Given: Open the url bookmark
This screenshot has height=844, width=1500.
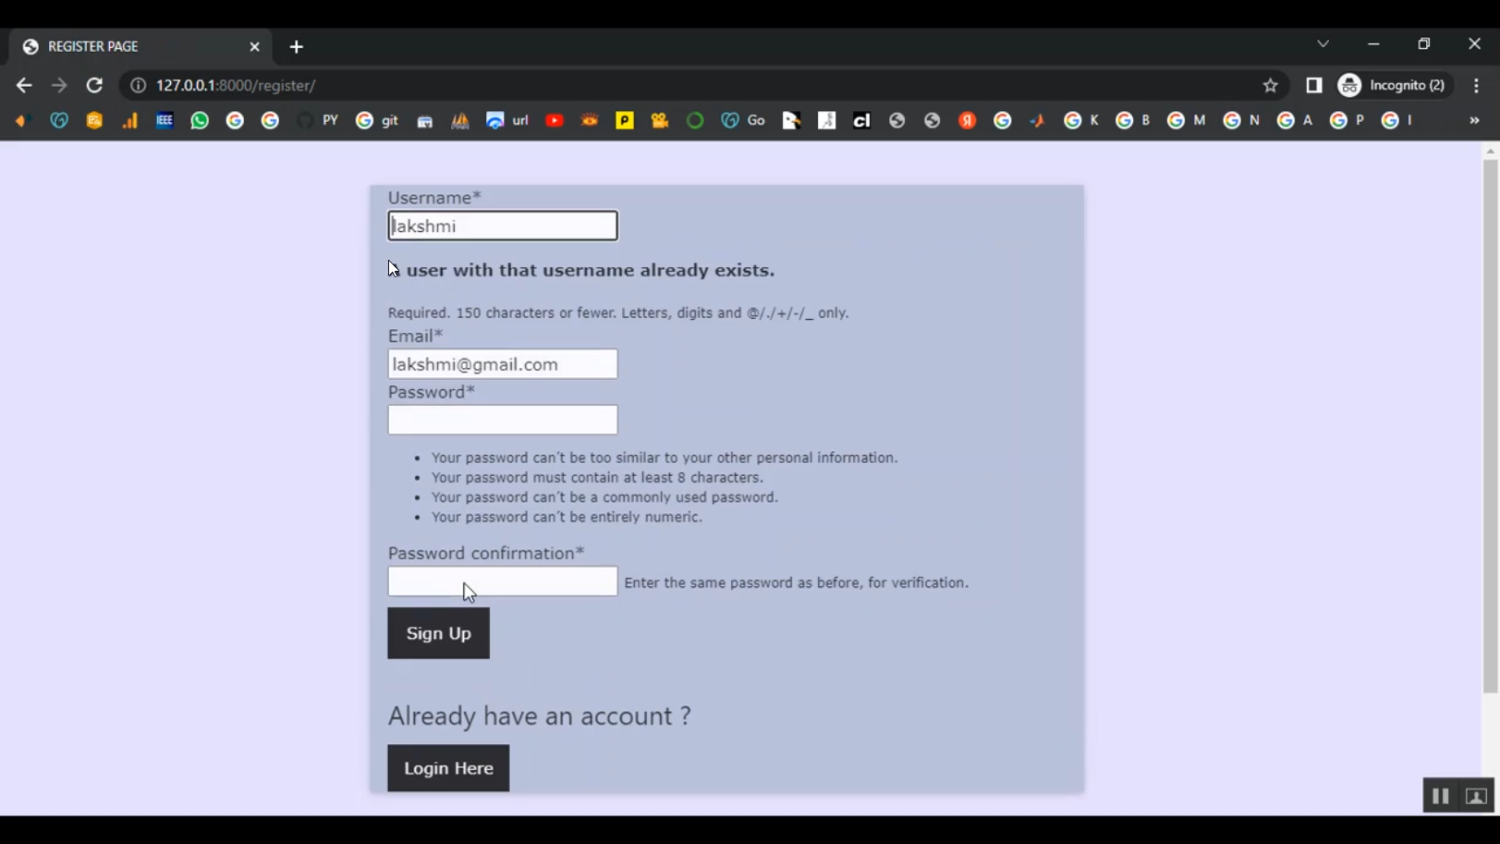Looking at the screenshot, I should pyautogui.click(x=507, y=121).
